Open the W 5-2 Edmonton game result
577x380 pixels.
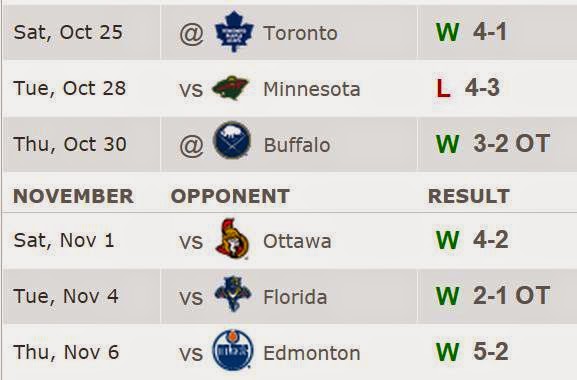pos(472,351)
